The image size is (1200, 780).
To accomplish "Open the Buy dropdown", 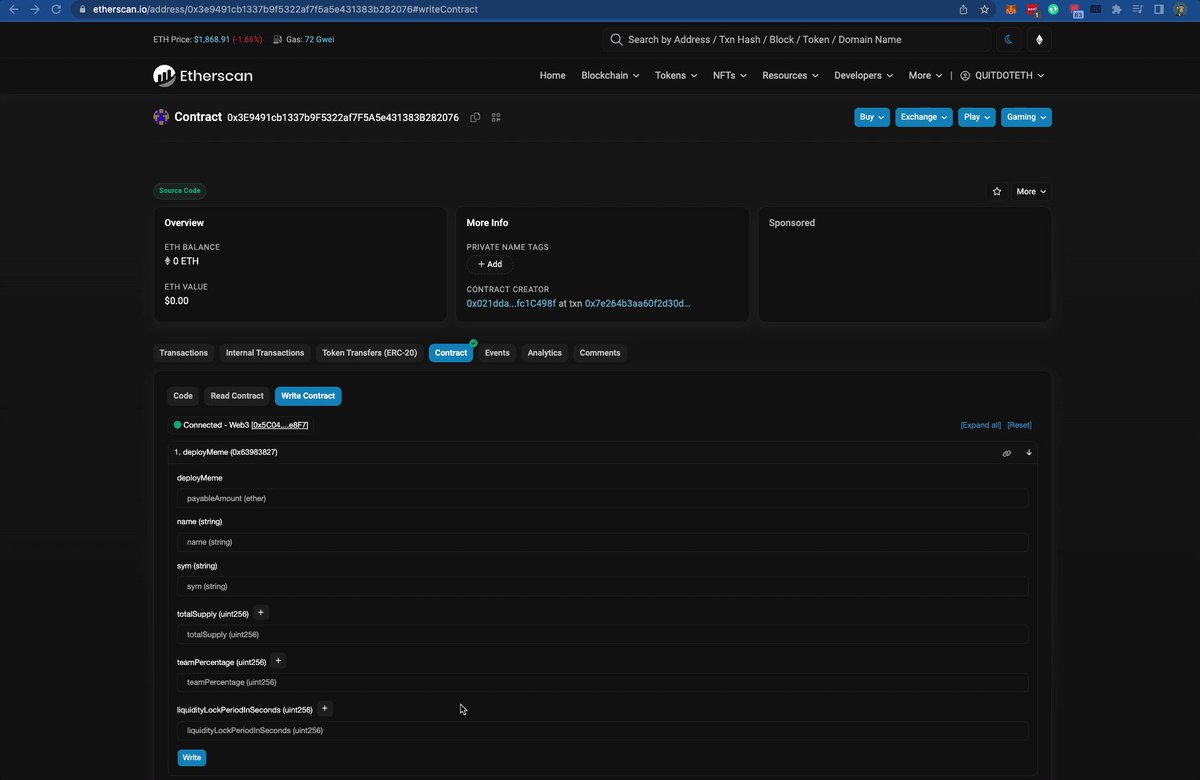I will (x=872, y=117).
